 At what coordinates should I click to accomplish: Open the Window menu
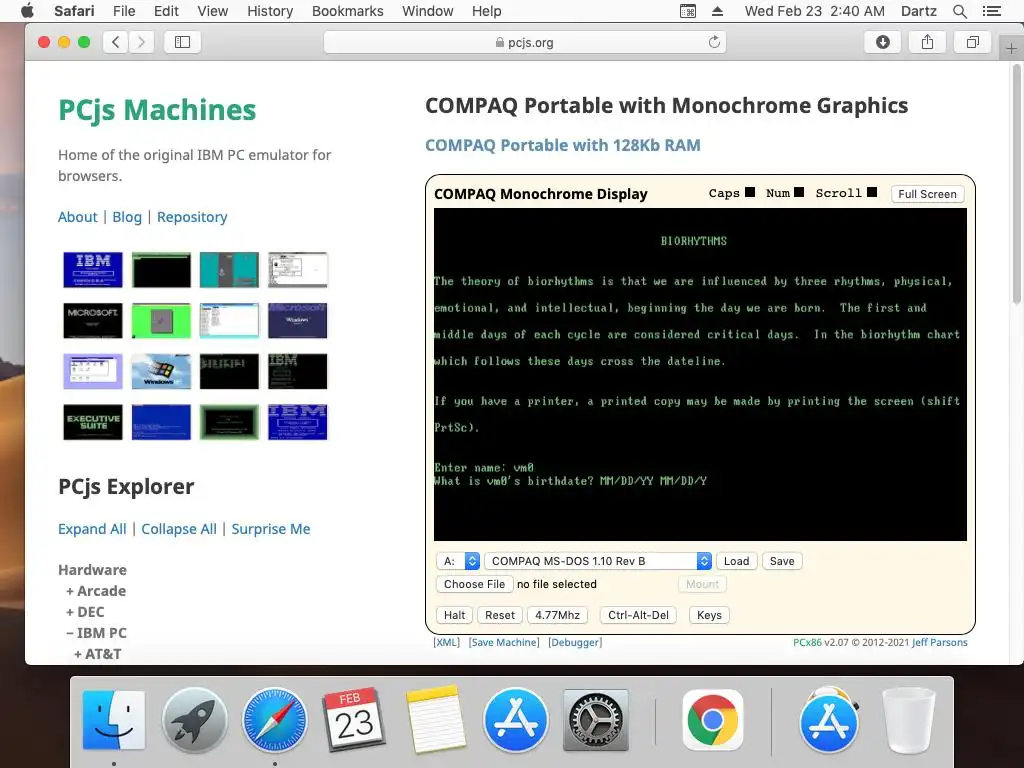428,11
